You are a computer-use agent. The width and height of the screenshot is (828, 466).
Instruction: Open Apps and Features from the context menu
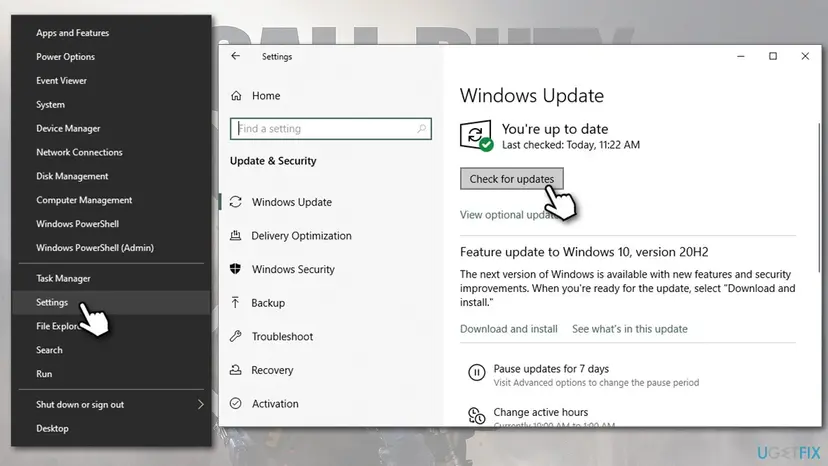(73, 33)
